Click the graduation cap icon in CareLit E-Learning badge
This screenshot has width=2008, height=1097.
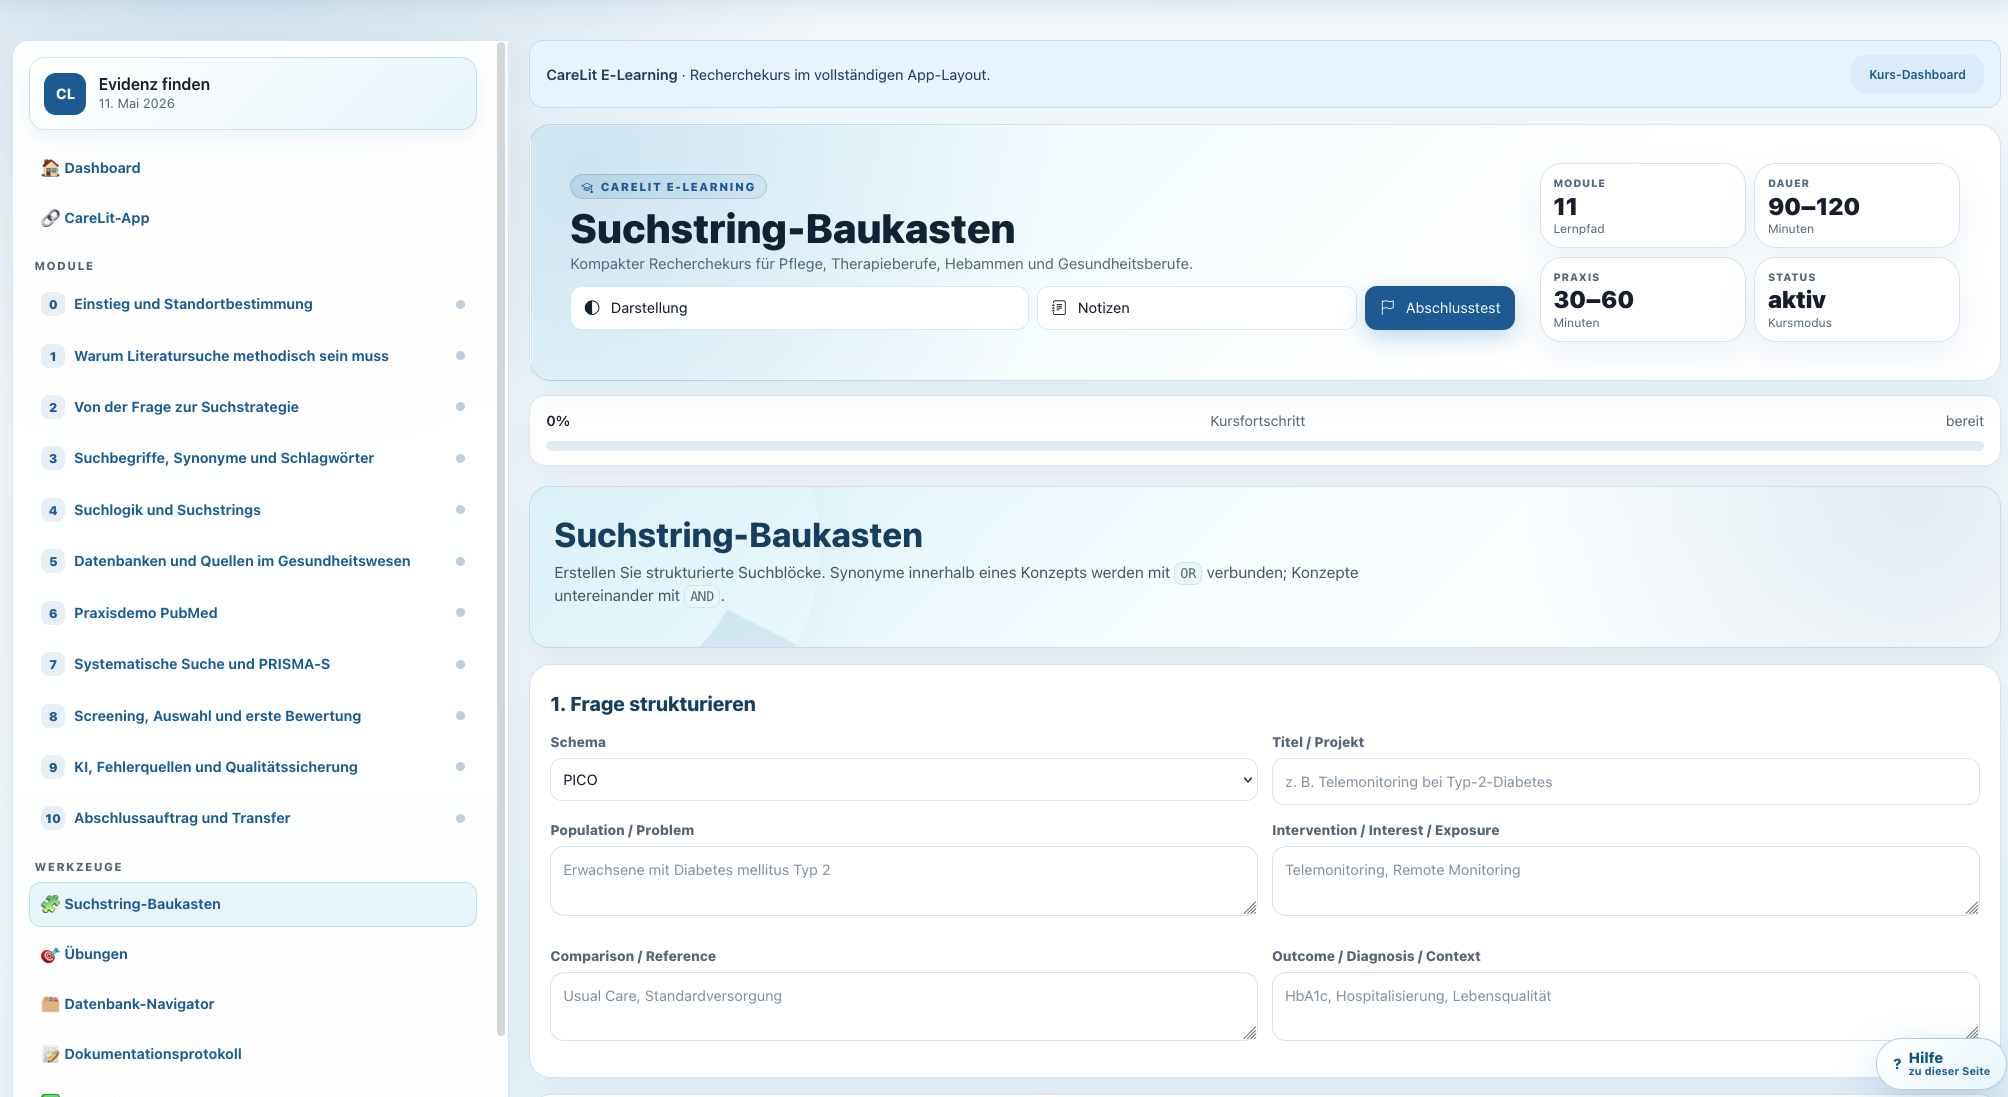point(587,187)
